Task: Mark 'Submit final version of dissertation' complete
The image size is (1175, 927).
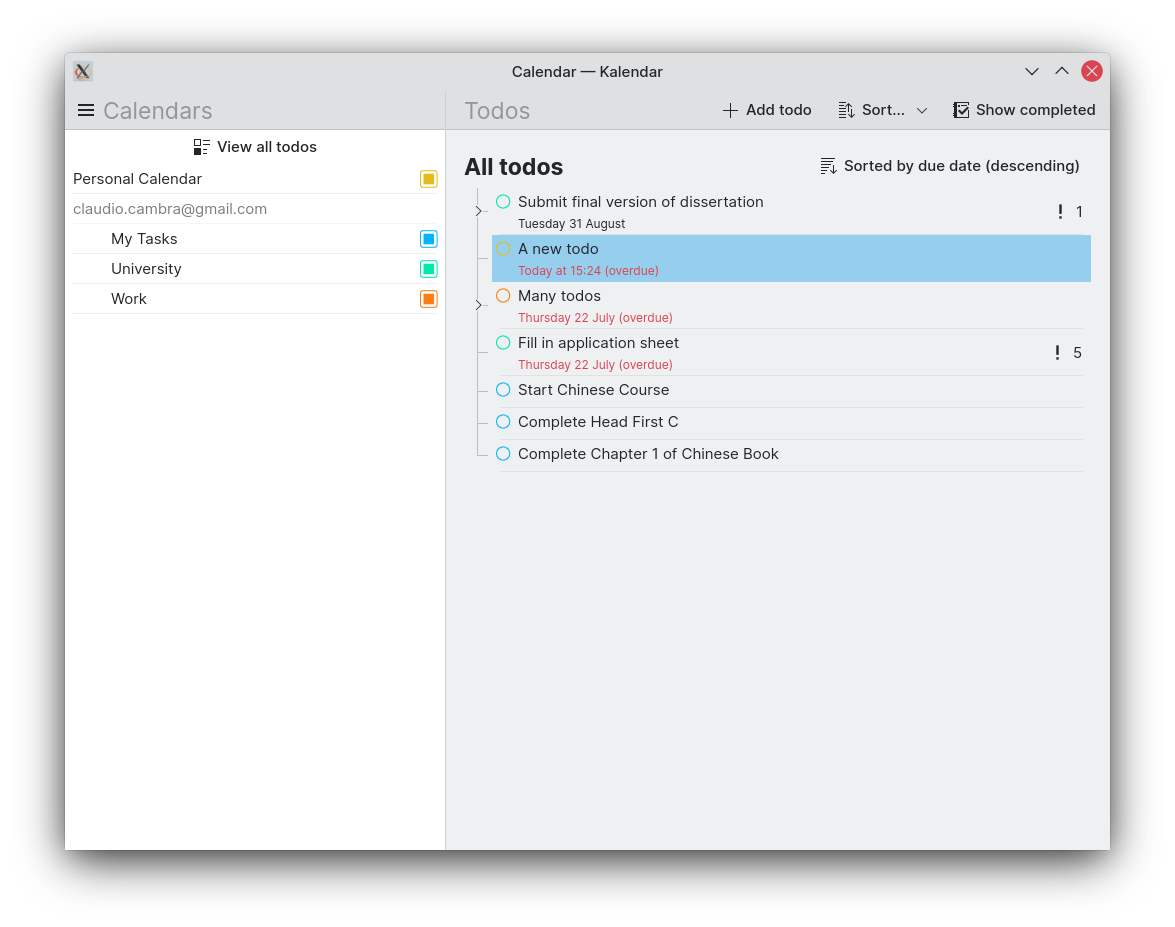Action: 504,202
